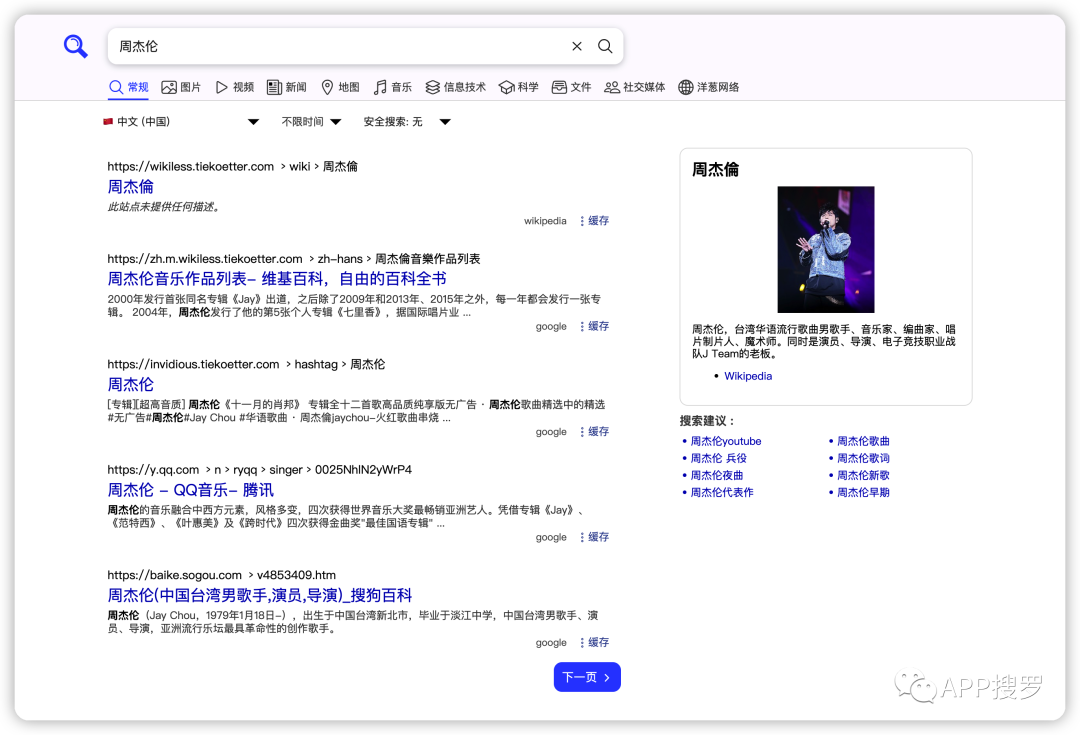Select suggestion 周杰伦歌曲
The width and height of the screenshot is (1080, 735).
pyautogui.click(x=863, y=441)
